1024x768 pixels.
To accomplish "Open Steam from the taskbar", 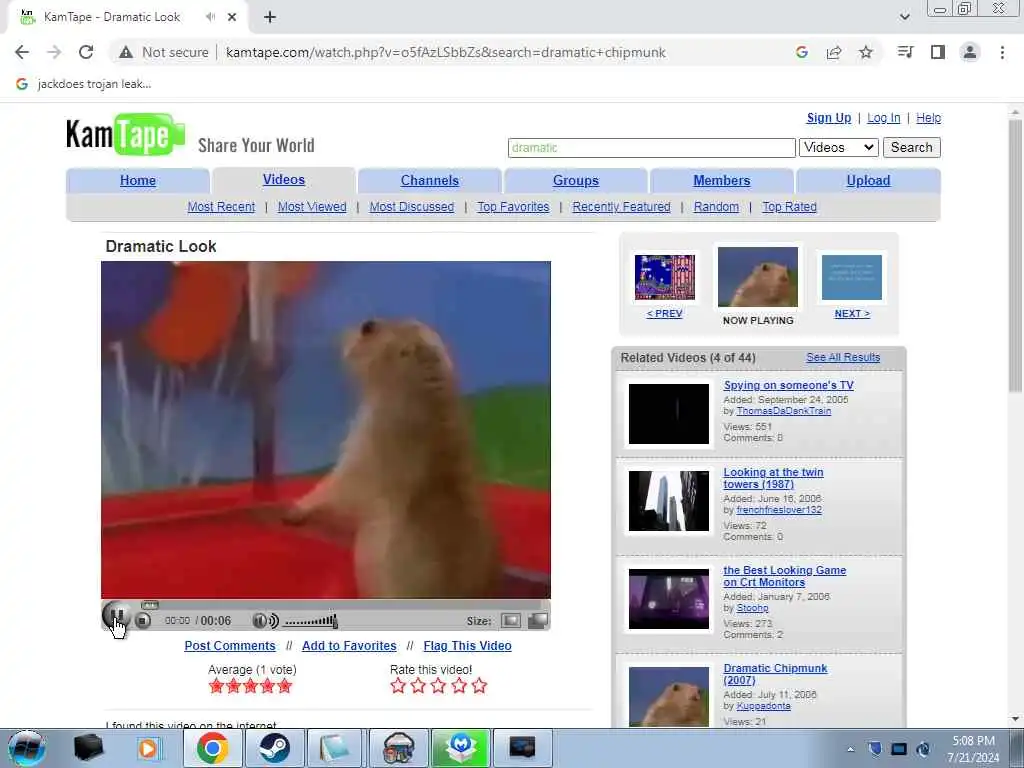I will pyautogui.click(x=274, y=748).
